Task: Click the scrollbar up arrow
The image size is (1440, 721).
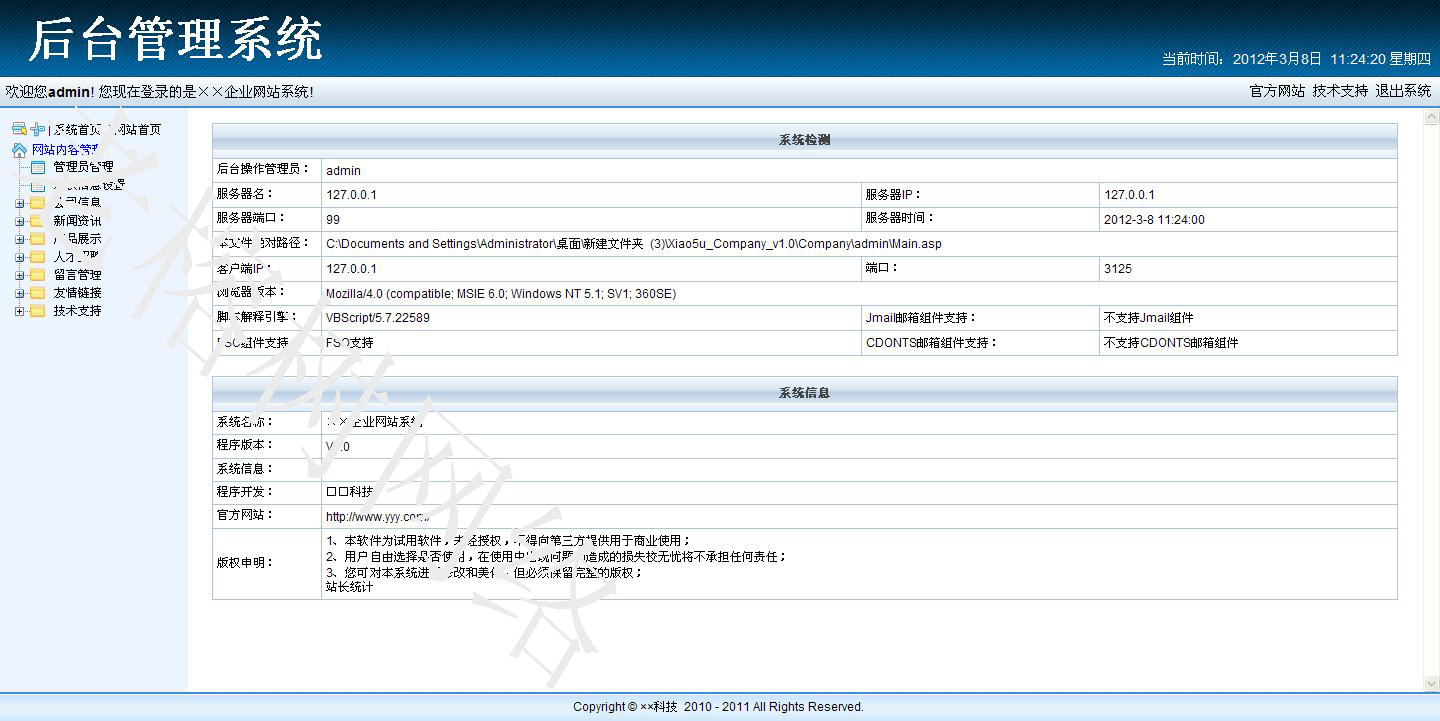Action: coord(1431,118)
